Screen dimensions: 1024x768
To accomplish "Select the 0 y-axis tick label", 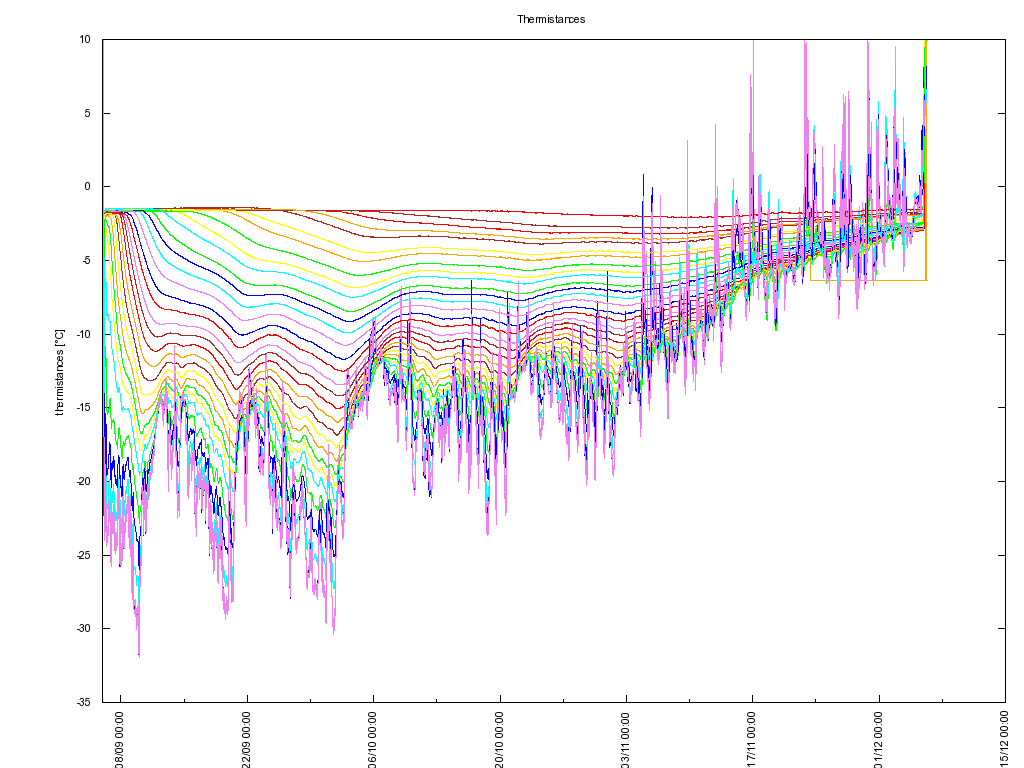I will (88, 186).
